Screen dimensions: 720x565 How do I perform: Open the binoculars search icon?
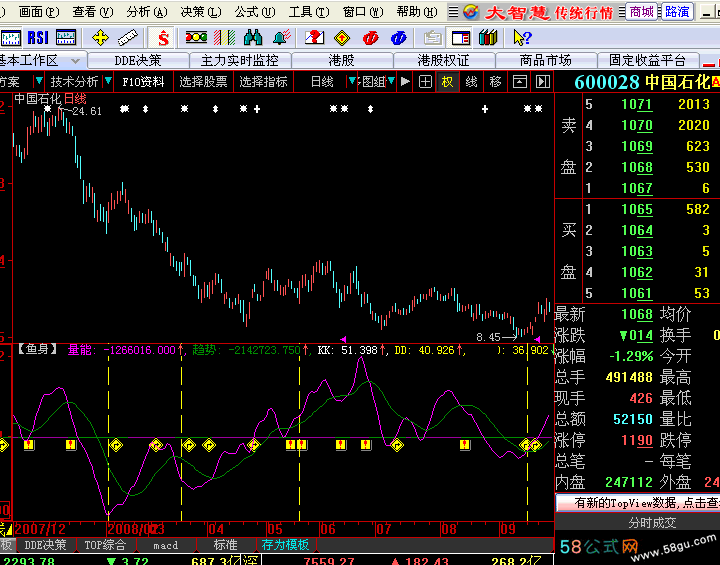point(253,38)
